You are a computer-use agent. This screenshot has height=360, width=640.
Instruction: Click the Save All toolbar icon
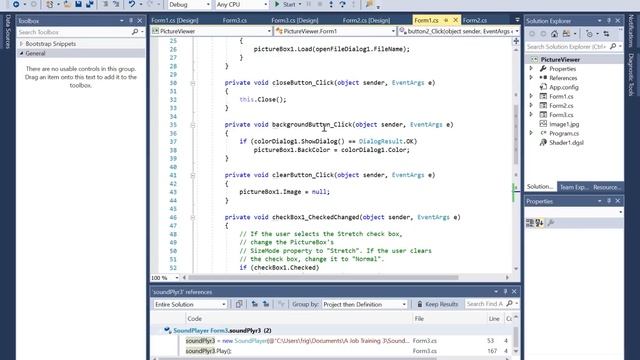pyautogui.click(x=90, y=4)
